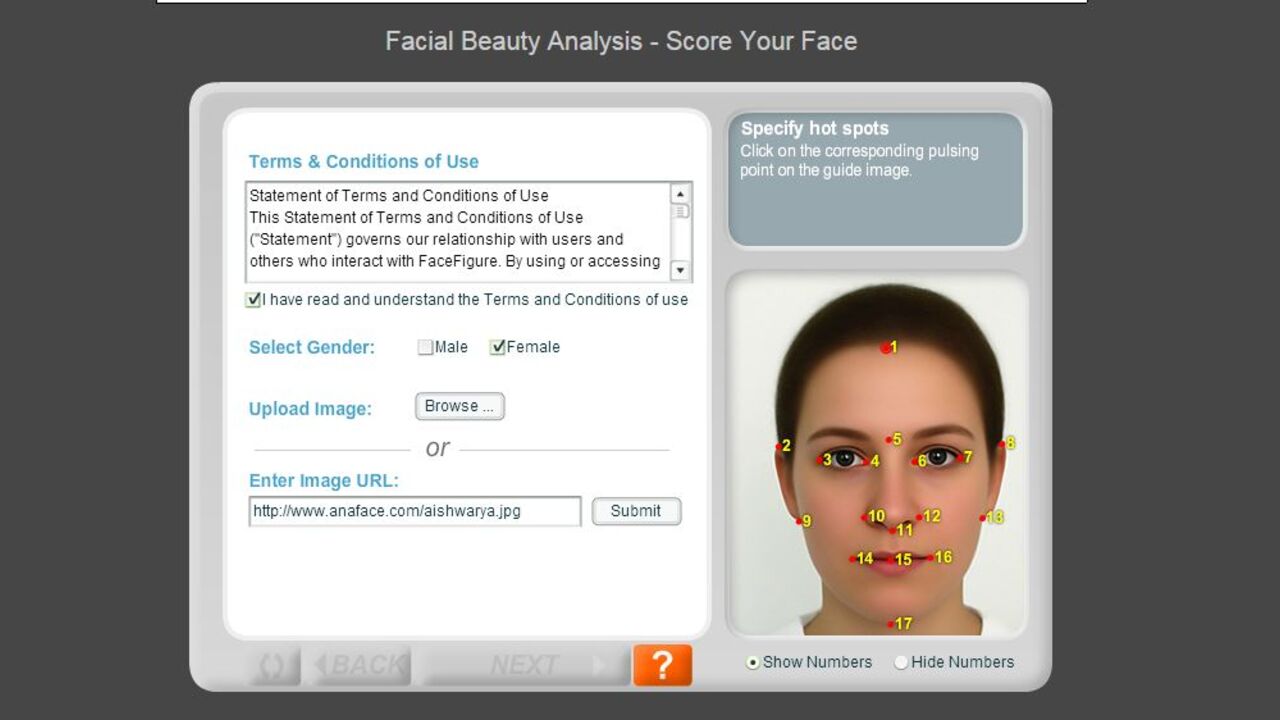Click the Upload Image label
Image resolution: width=1280 pixels, height=720 pixels.
click(x=310, y=409)
